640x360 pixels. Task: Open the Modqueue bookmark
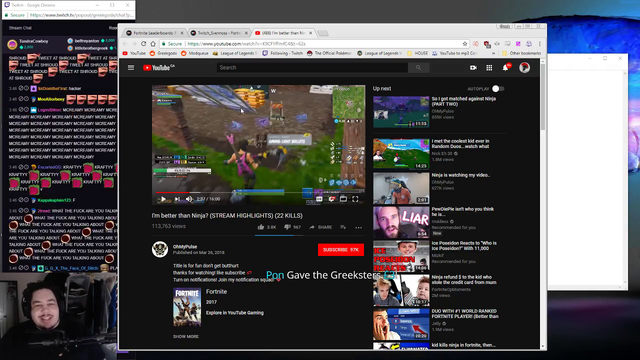[195, 53]
